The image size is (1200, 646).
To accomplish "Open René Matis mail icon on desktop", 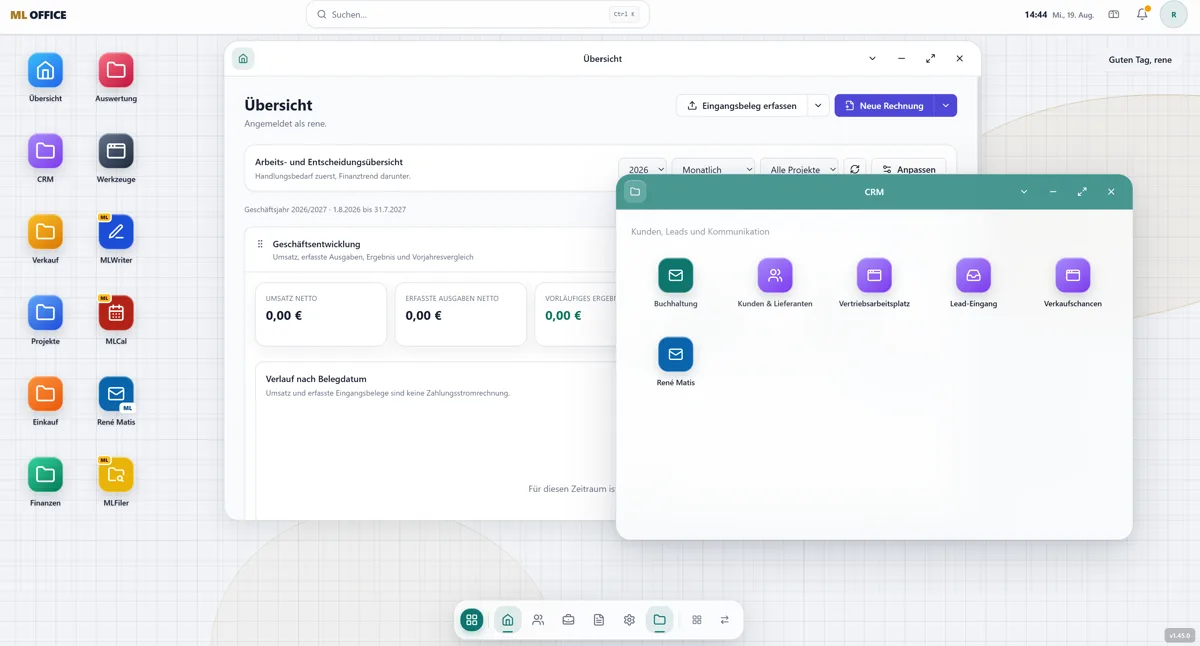I will click(116, 394).
